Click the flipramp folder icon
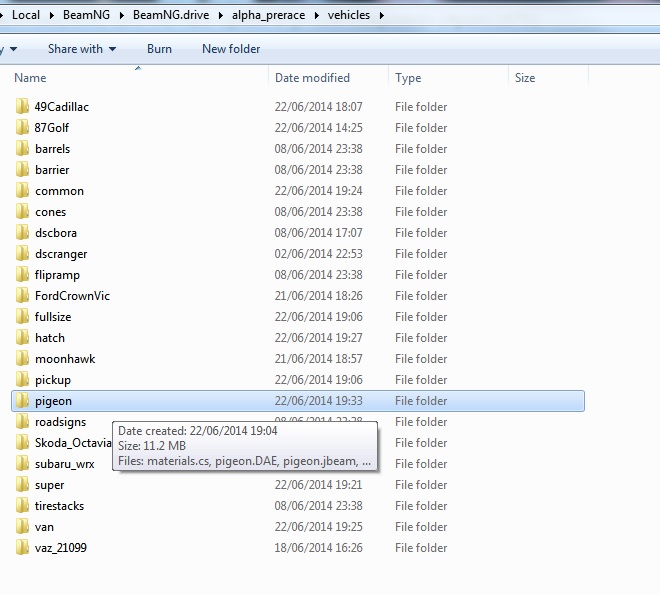660x595 pixels. [22, 275]
